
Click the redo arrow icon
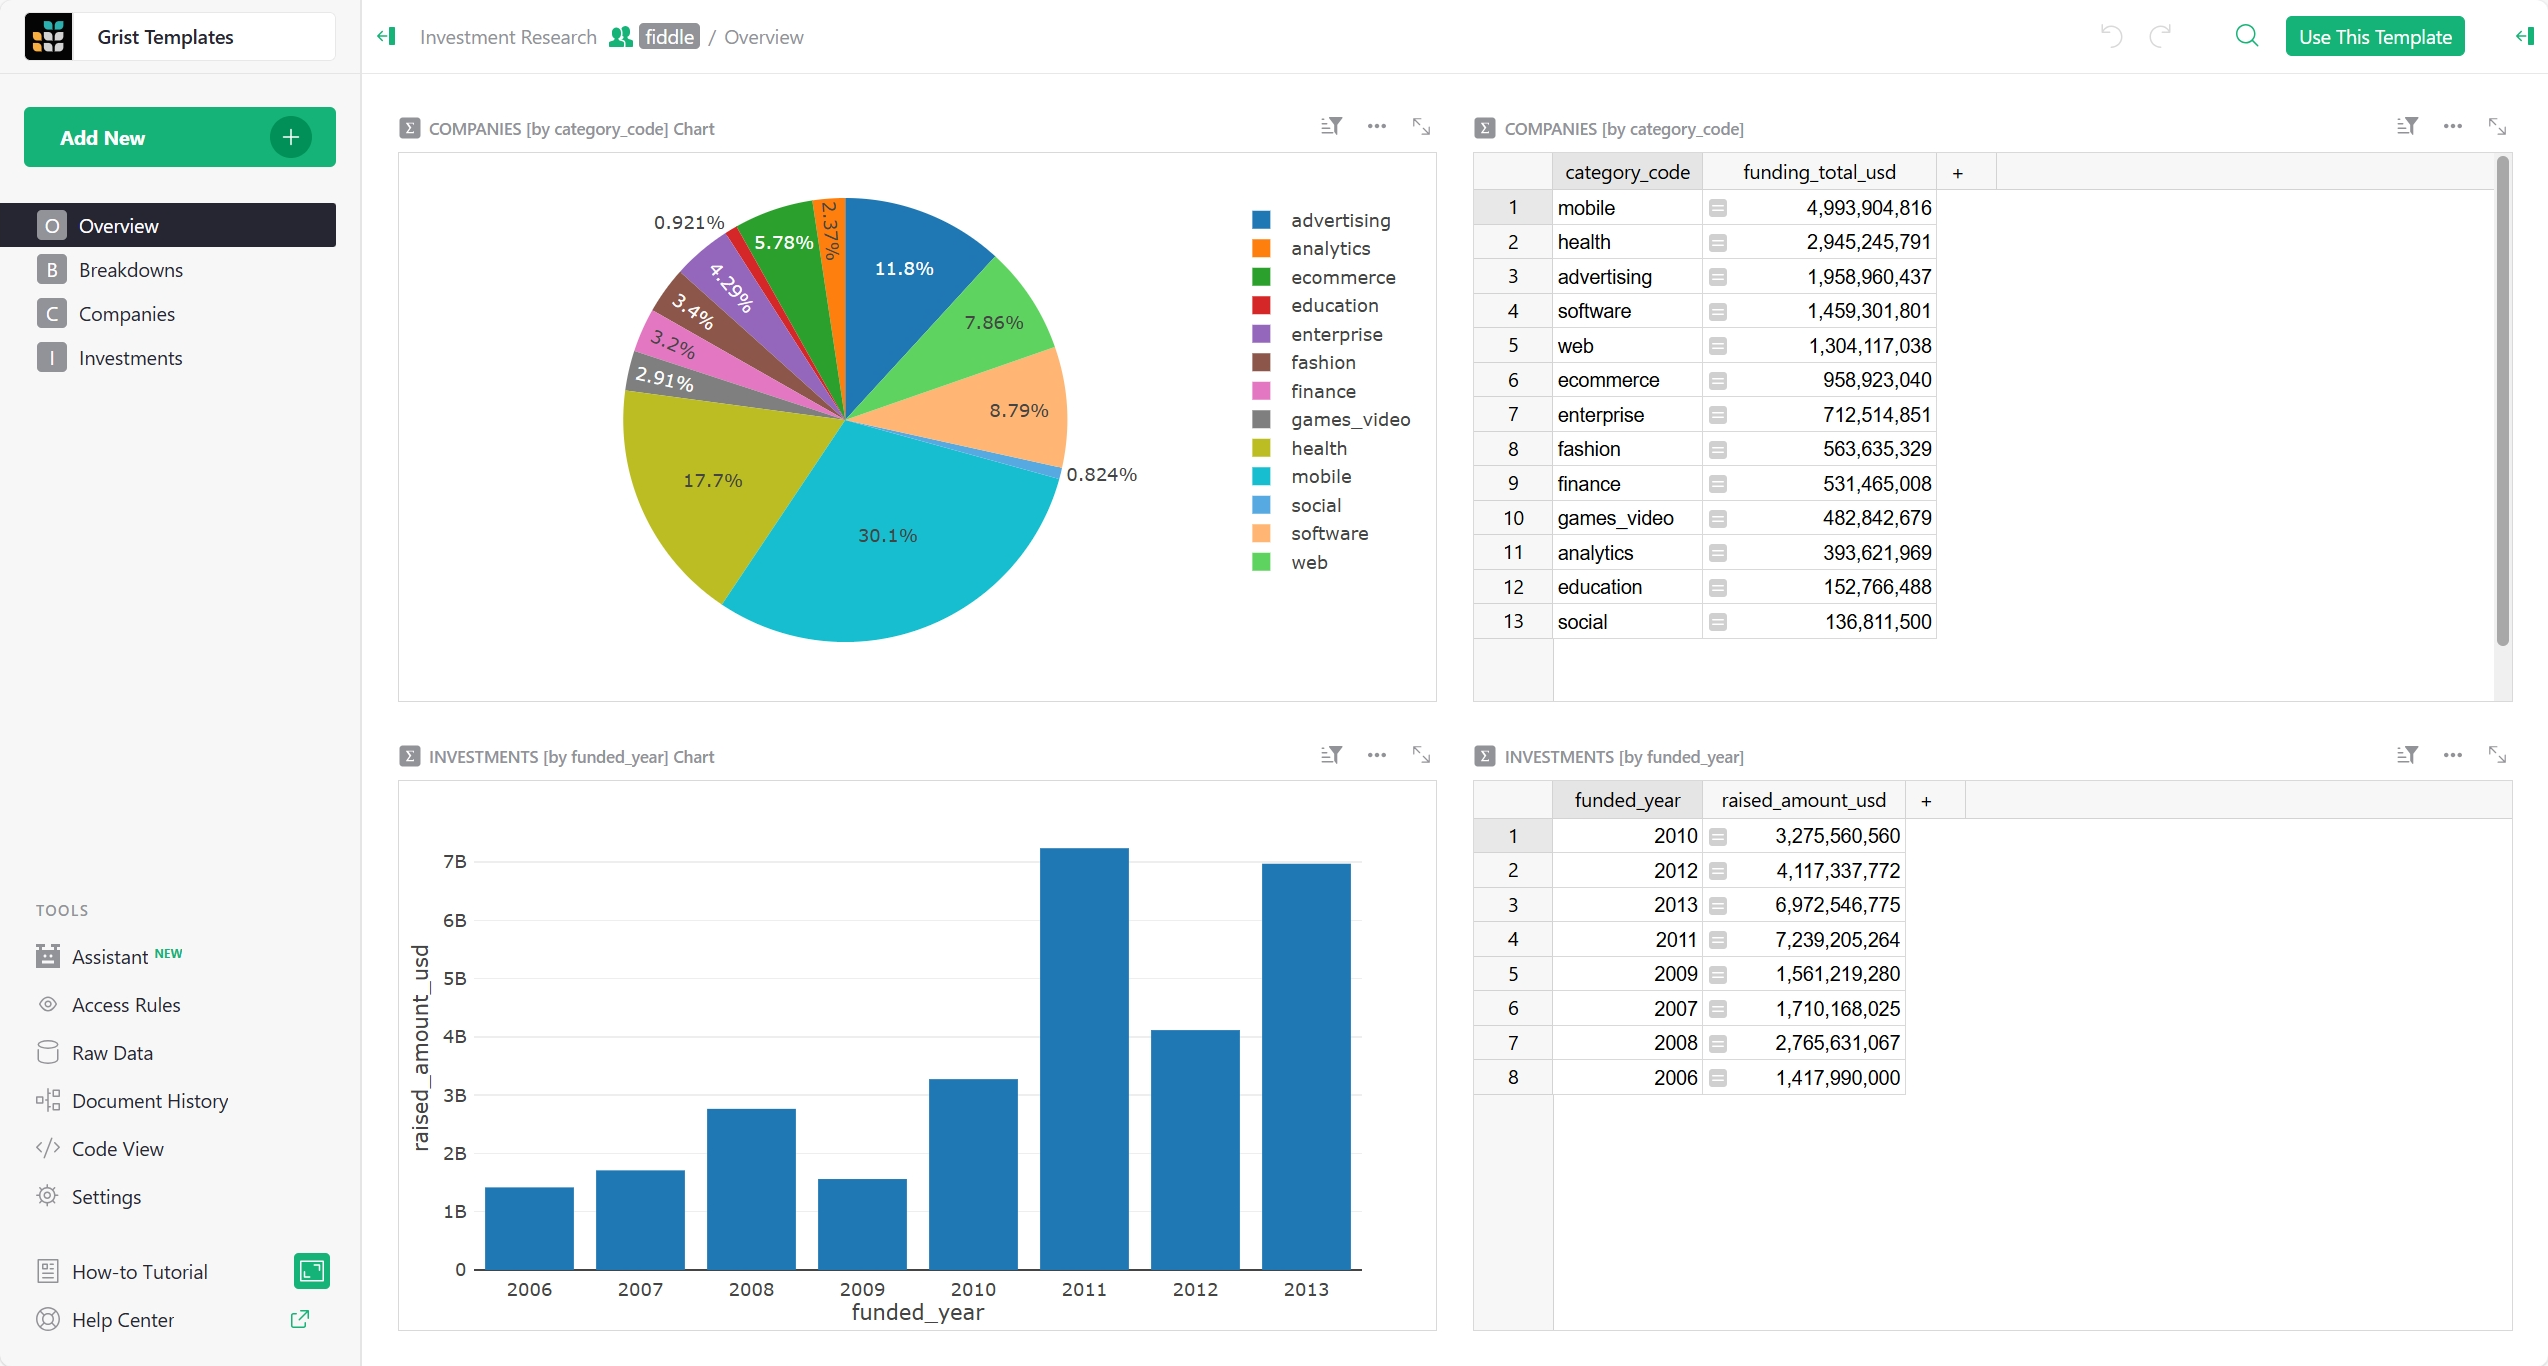[2160, 37]
